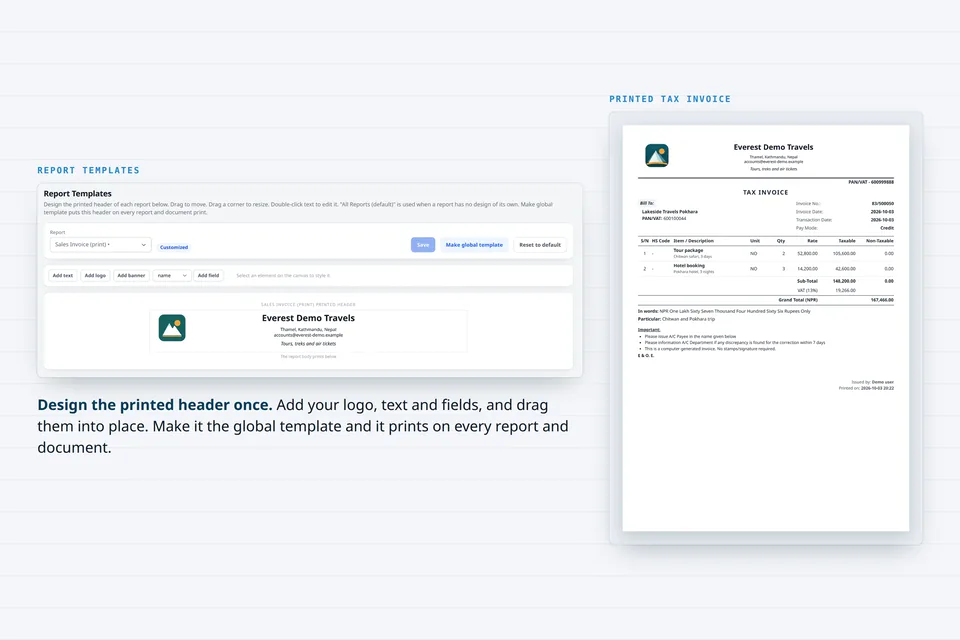Click the Save button
Screen dimensions: 960x640
423,244
